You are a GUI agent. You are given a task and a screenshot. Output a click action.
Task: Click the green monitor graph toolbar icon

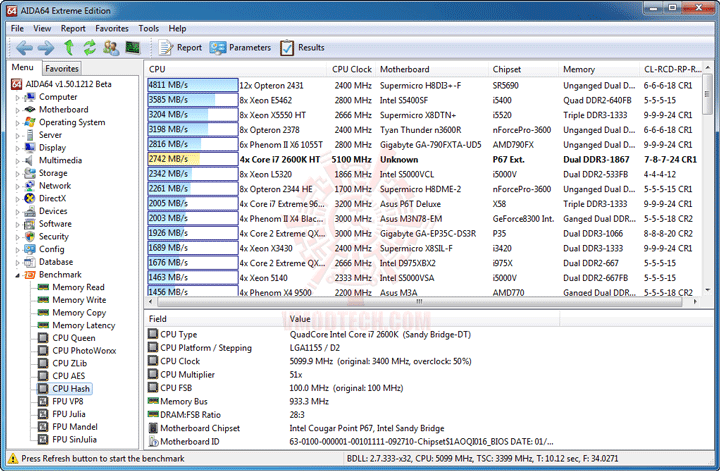click(x=133, y=47)
